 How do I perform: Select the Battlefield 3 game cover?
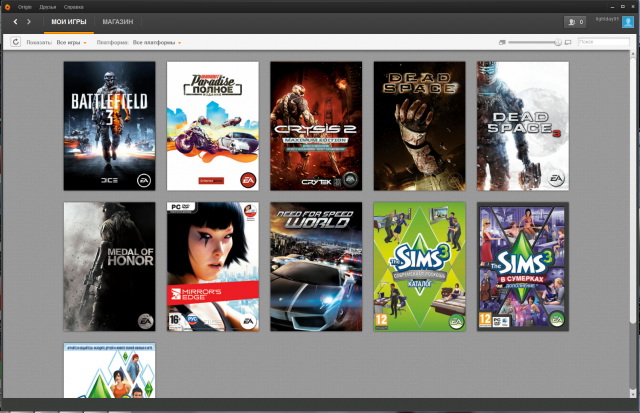pyautogui.click(x=109, y=126)
